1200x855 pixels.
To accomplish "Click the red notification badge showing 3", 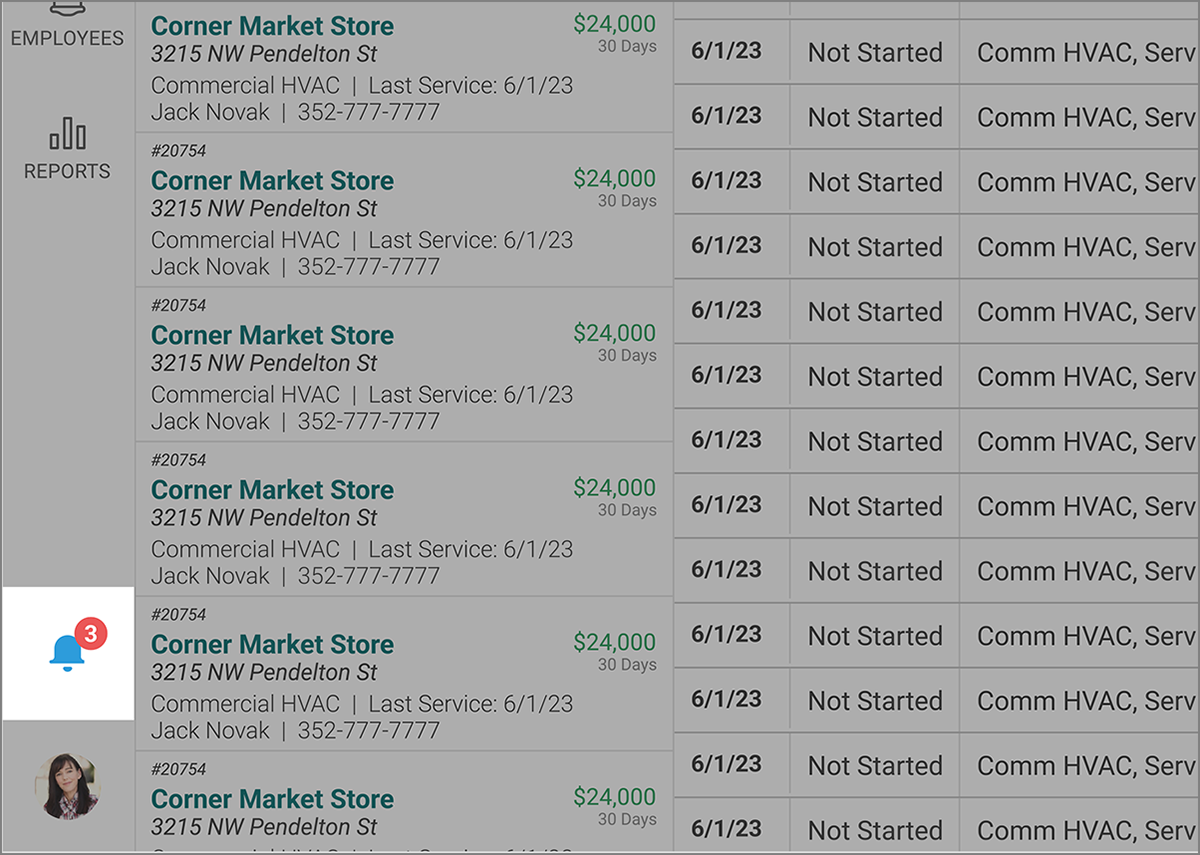I will (91, 633).
